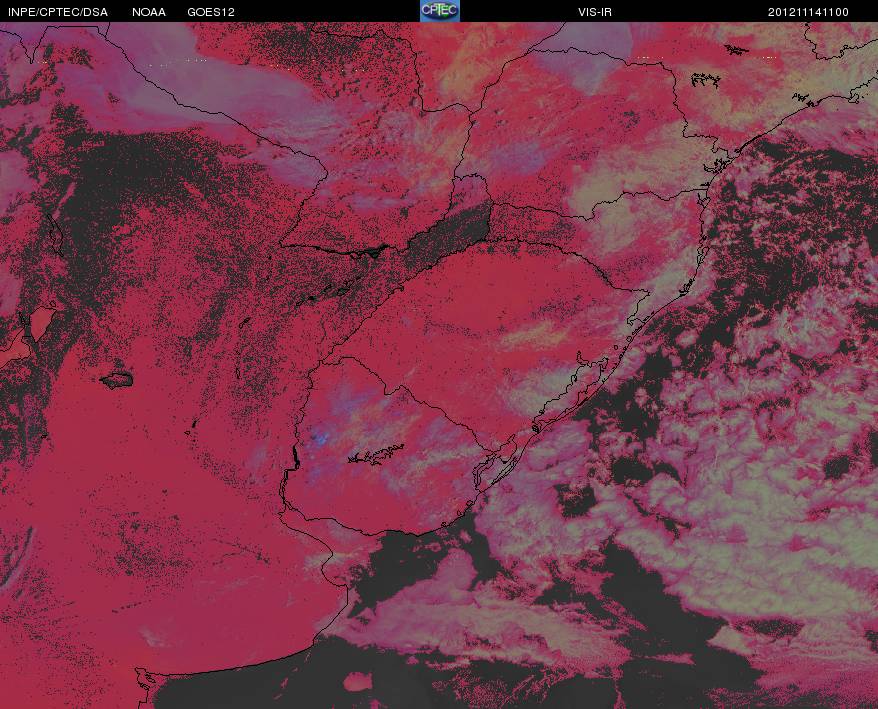The image size is (878, 709).
Task: Click the GOES12 satellite label
Action: (211, 12)
